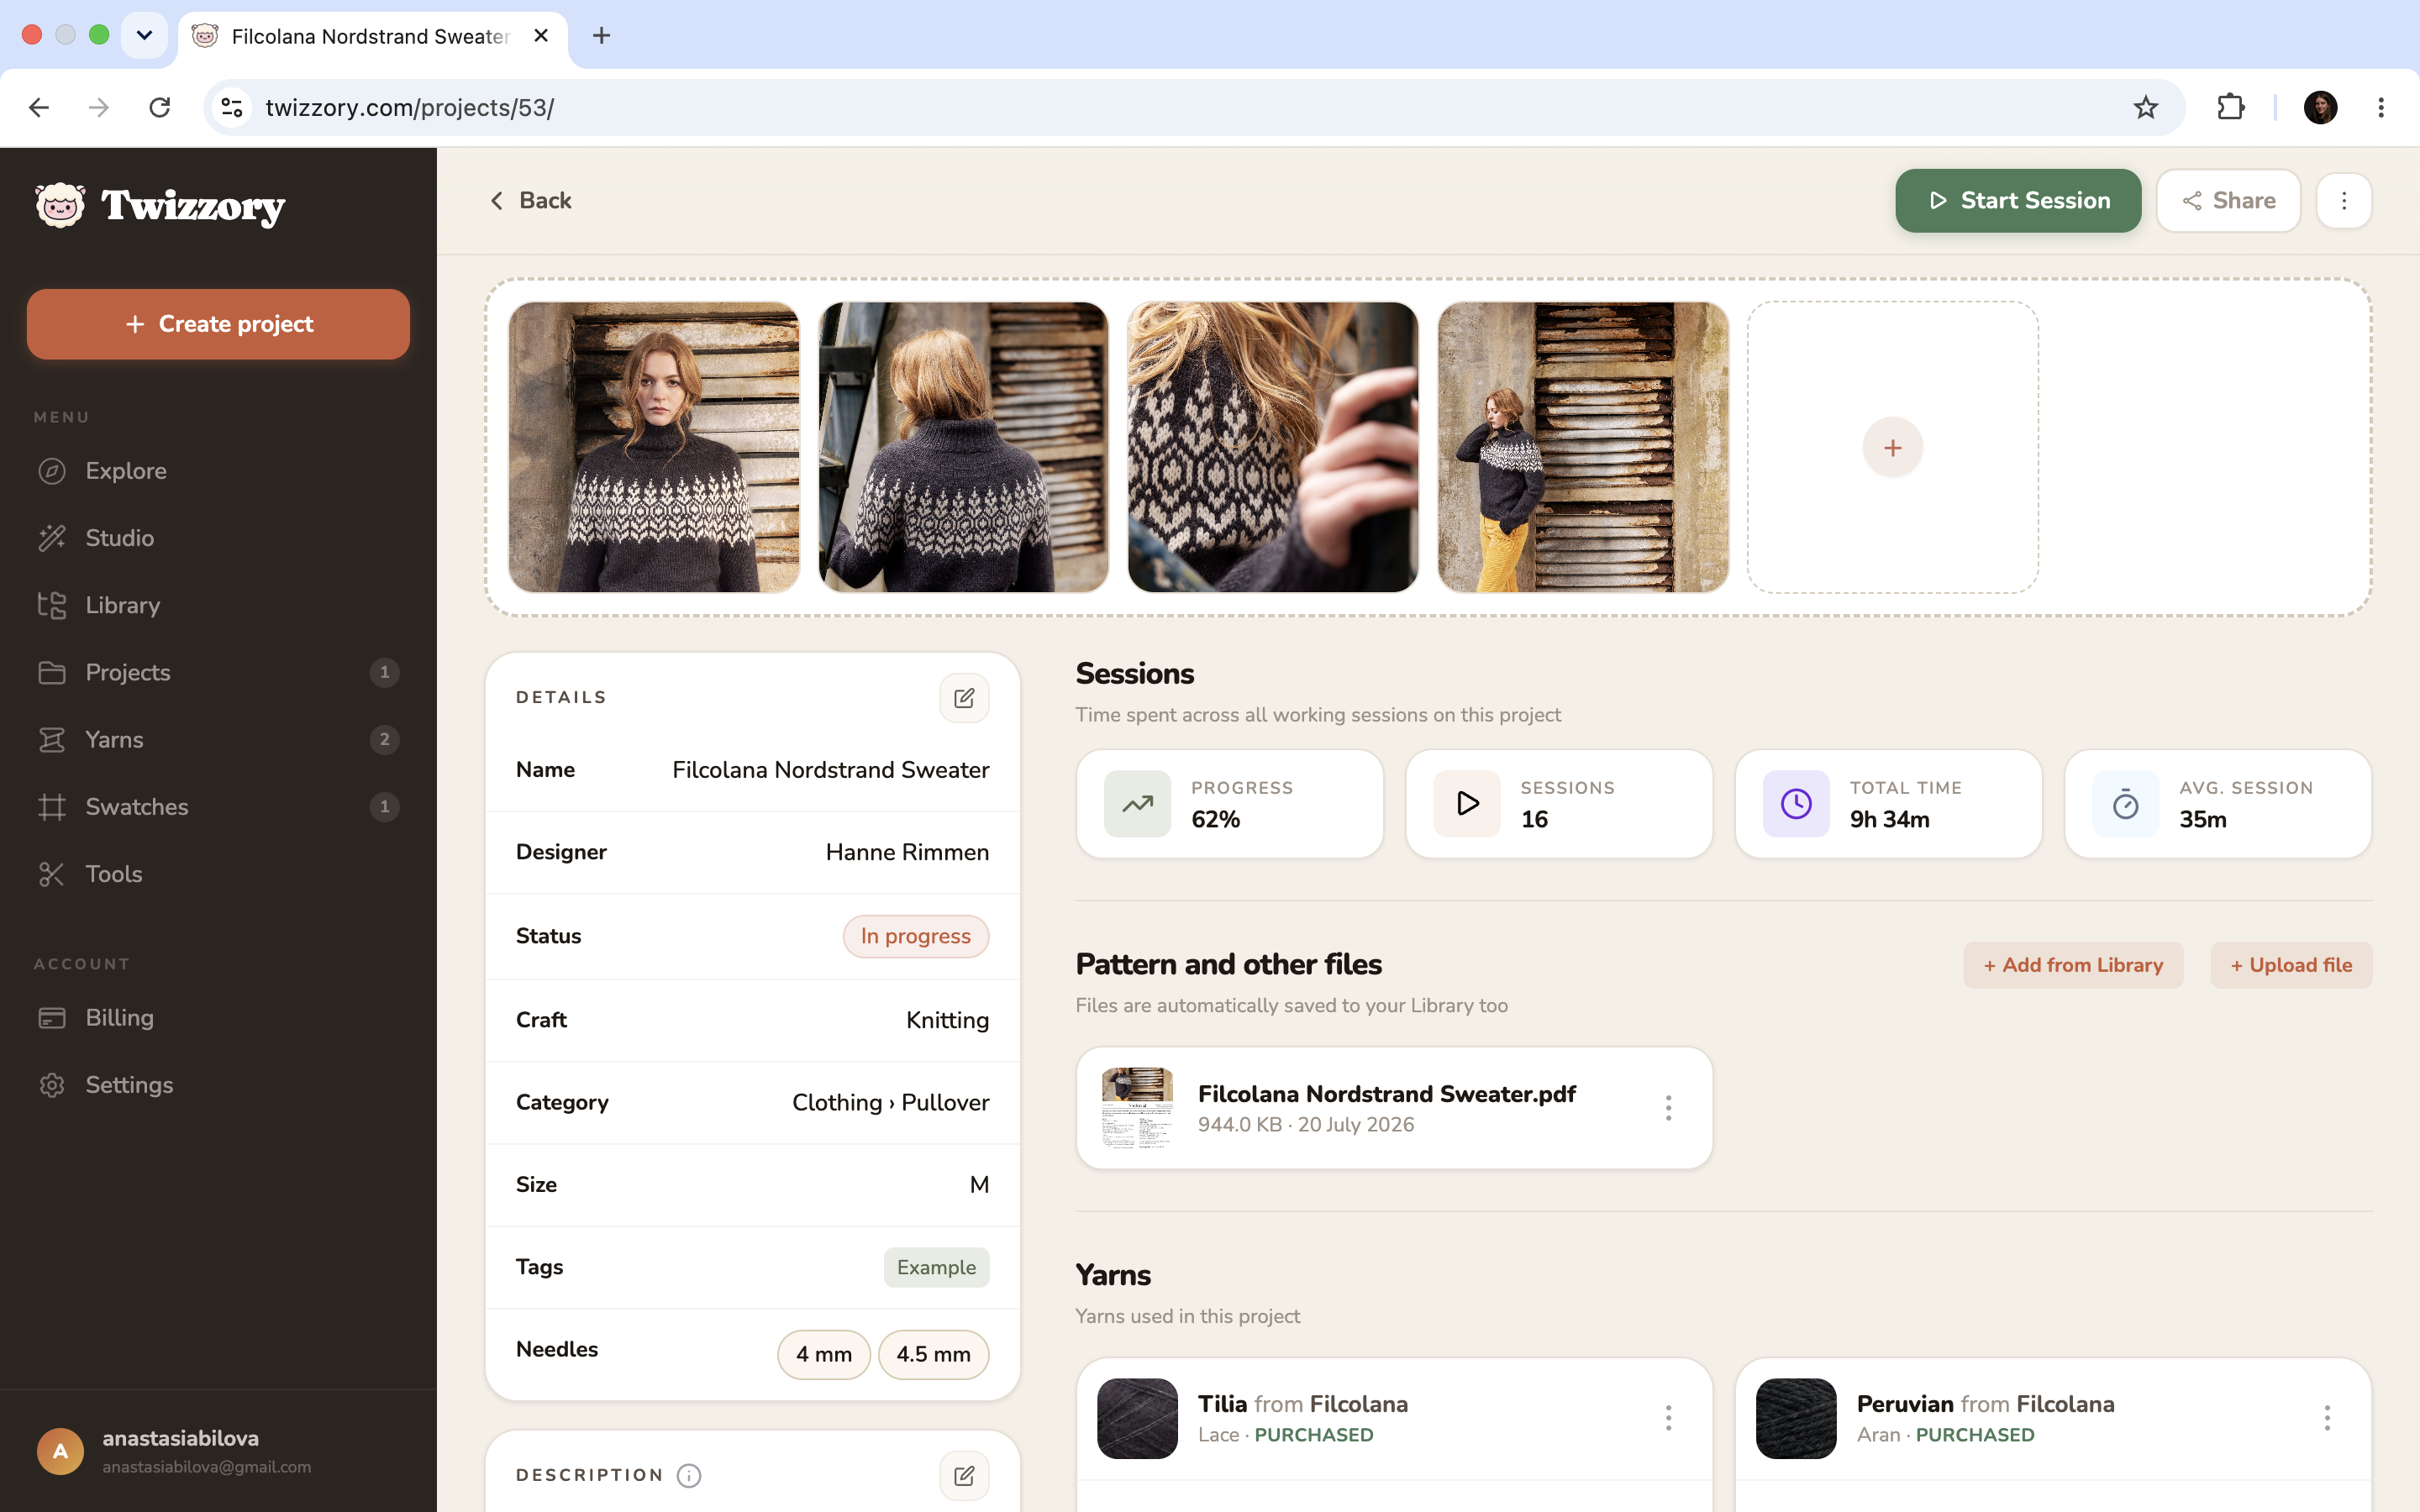Open browser extensions puzzle icon

tap(2231, 107)
